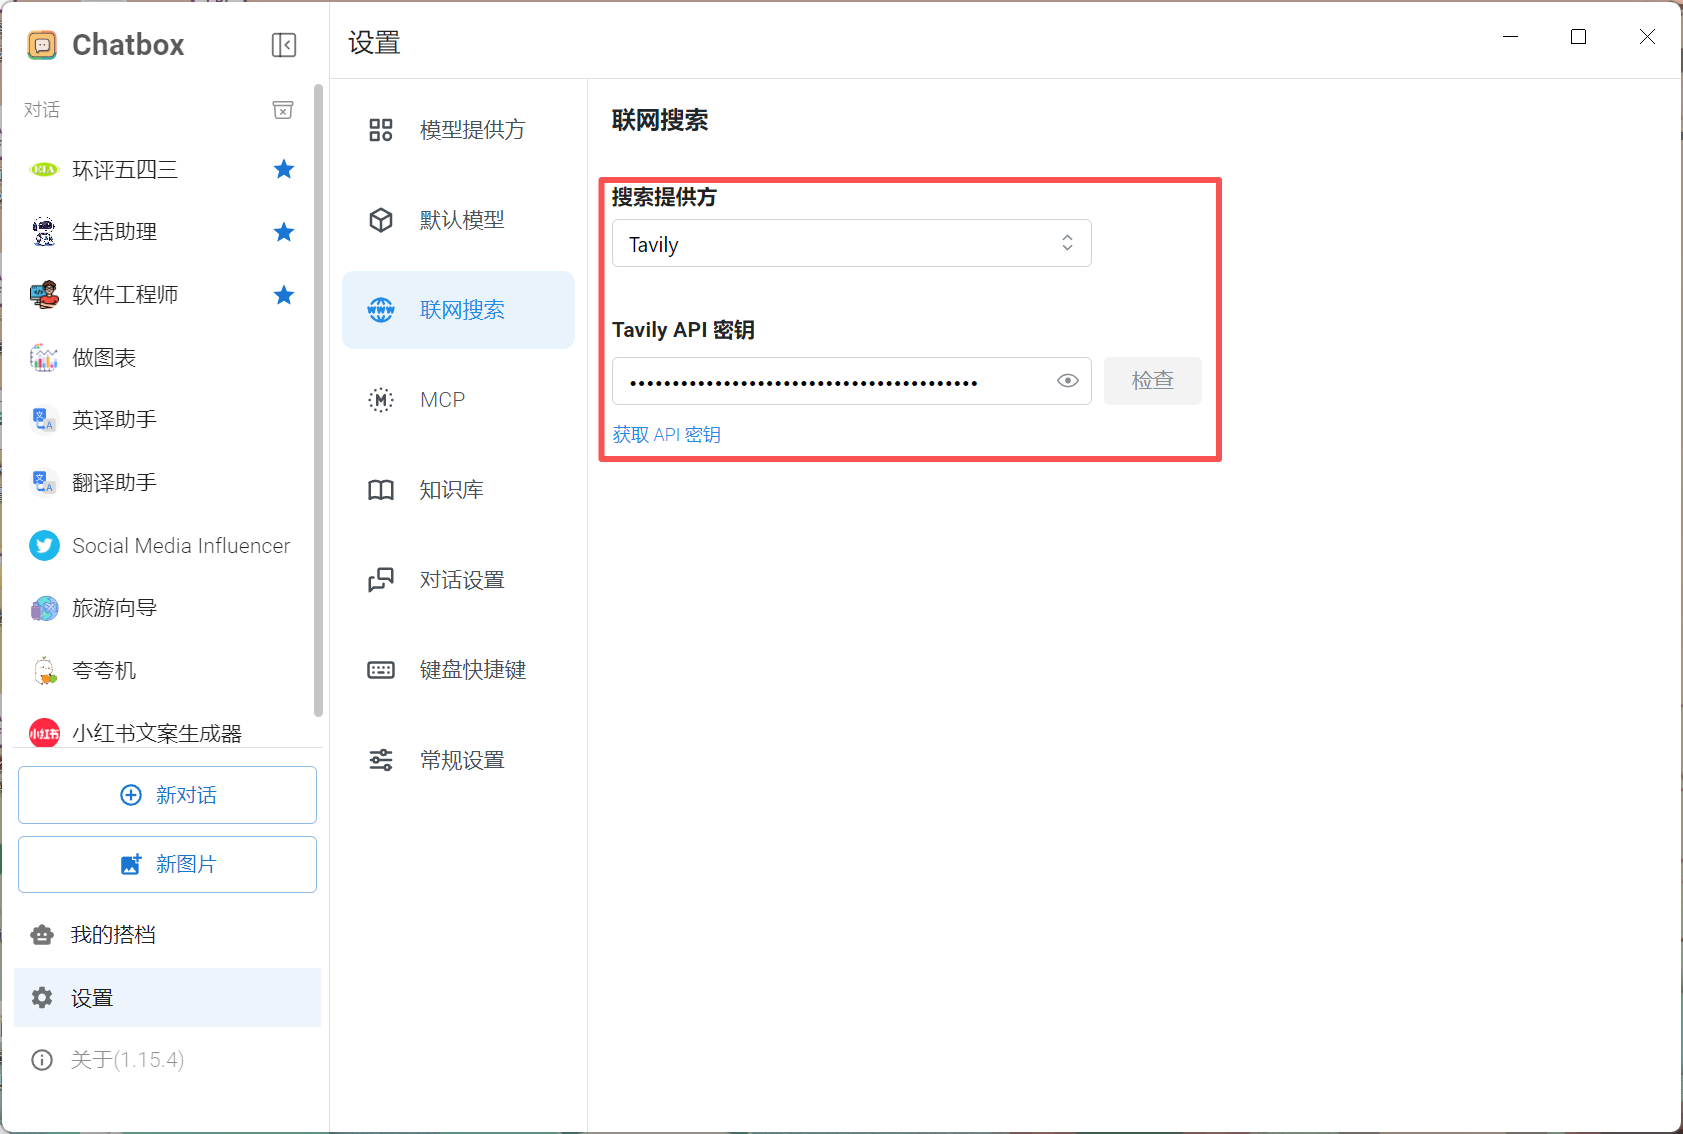Unstar the 环评五四三 conversation

[x=284, y=169]
